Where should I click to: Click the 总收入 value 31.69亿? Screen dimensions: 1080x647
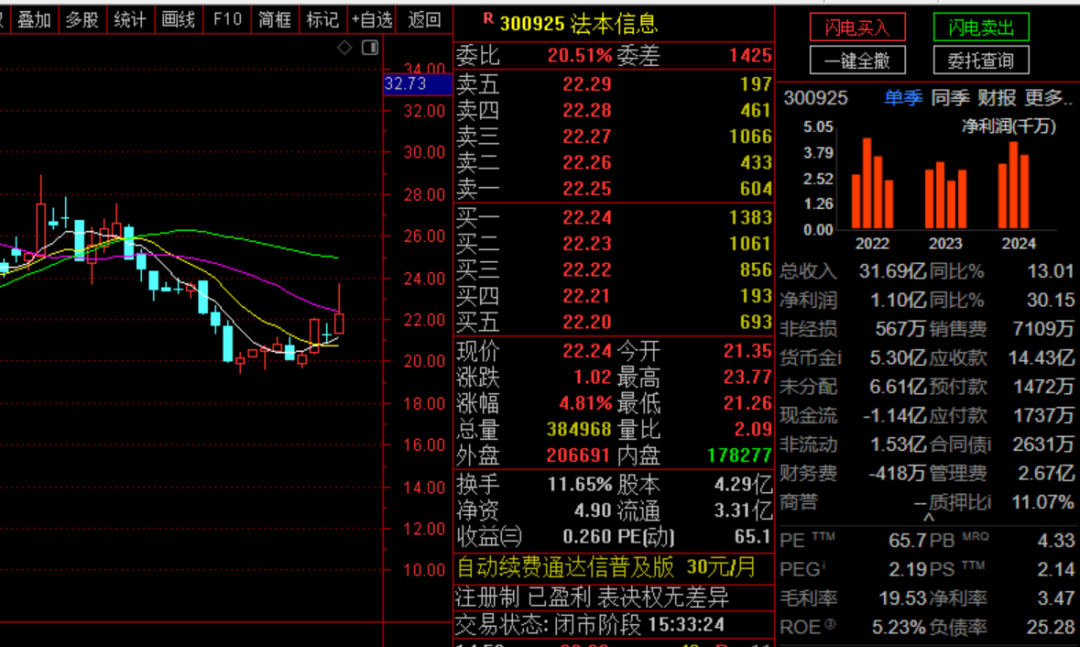tap(893, 271)
